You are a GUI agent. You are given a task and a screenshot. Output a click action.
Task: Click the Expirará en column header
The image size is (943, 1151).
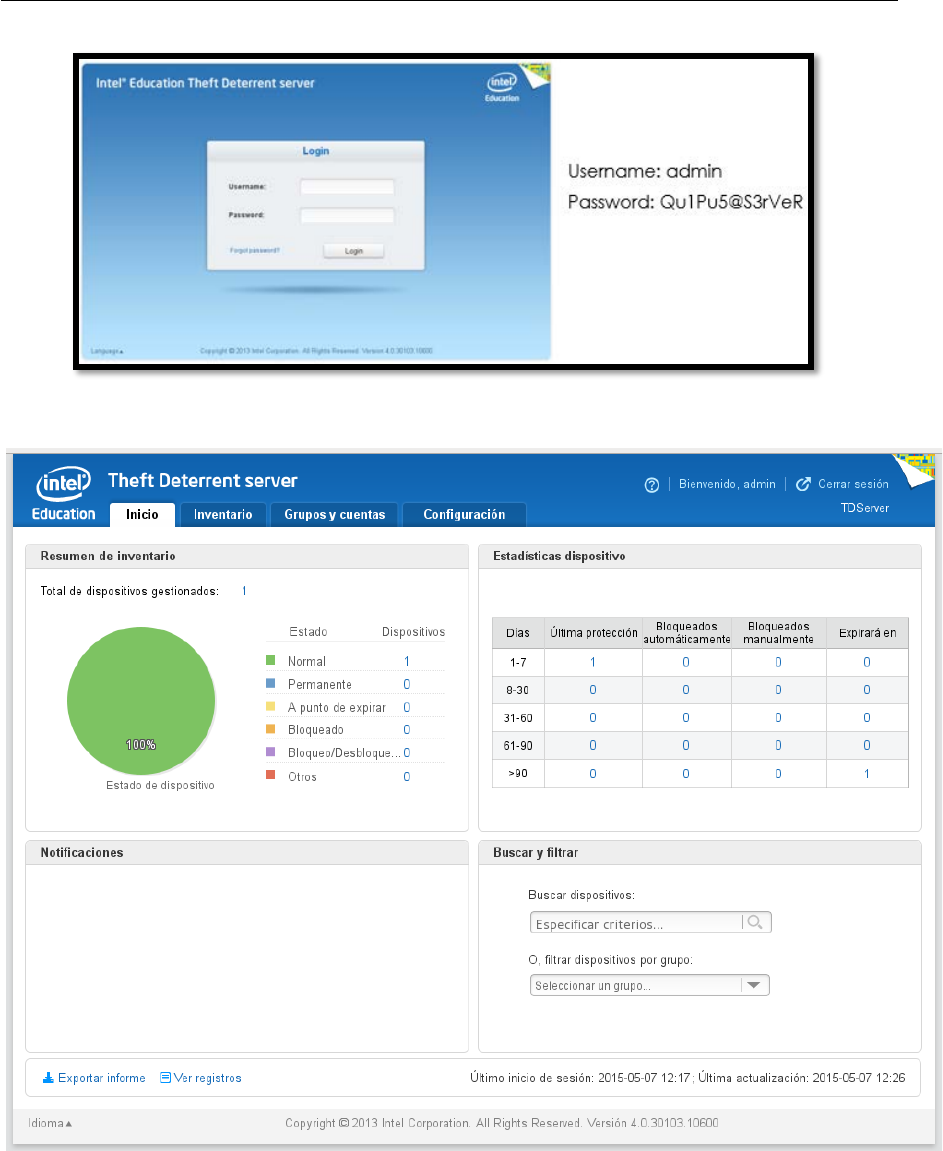coord(867,633)
